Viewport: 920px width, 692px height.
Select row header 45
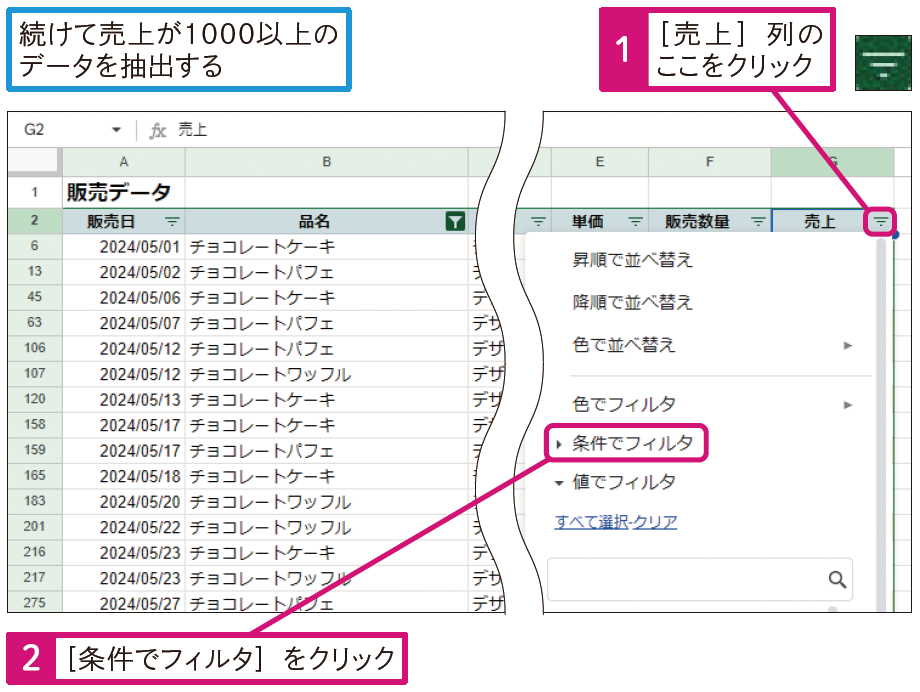tap(35, 297)
